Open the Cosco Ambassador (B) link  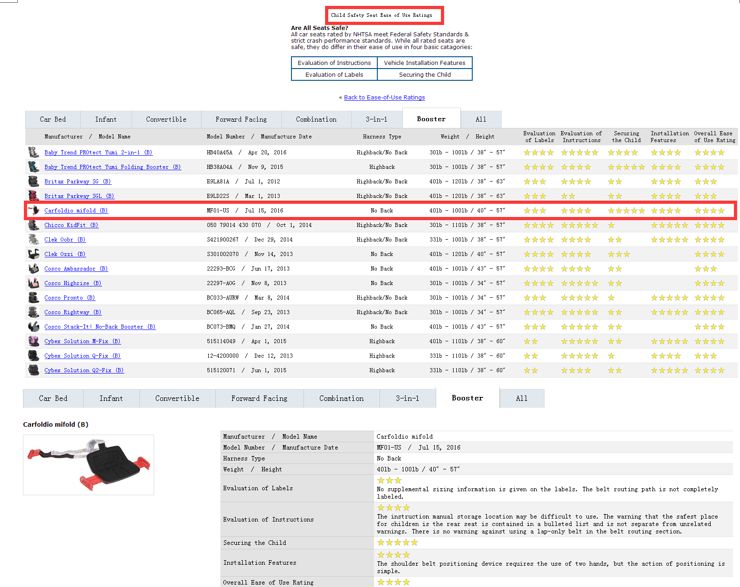(x=76, y=268)
